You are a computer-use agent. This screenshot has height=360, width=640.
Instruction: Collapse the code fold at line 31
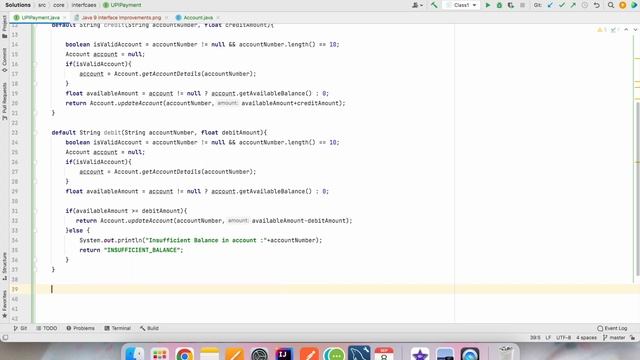(x=35, y=211)
